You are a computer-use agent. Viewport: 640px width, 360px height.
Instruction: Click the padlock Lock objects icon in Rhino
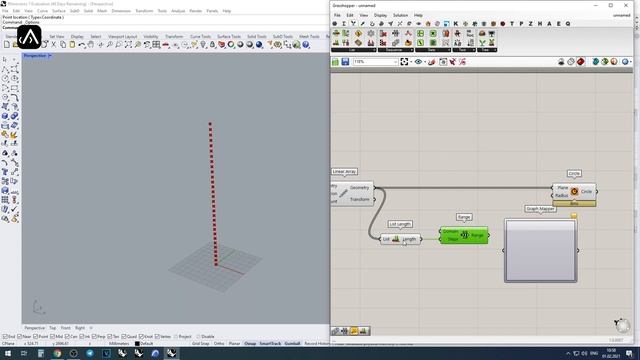pyautogui.click(x=212, y=44)
